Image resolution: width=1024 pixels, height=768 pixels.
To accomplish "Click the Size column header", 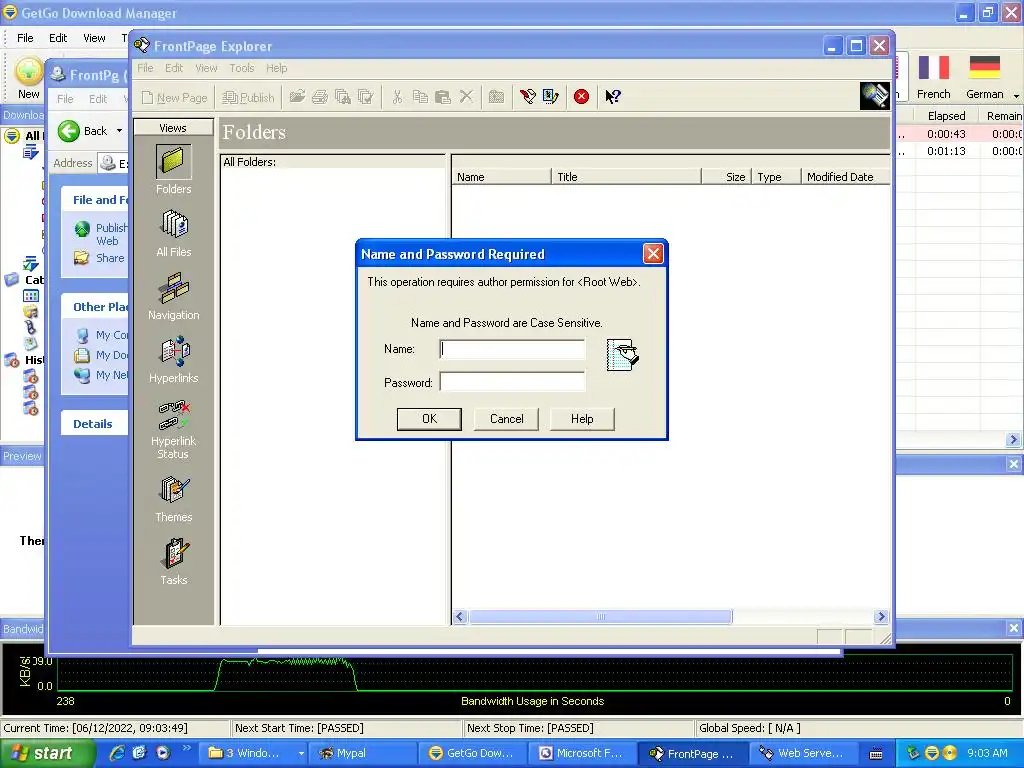I will pos(726,177).
